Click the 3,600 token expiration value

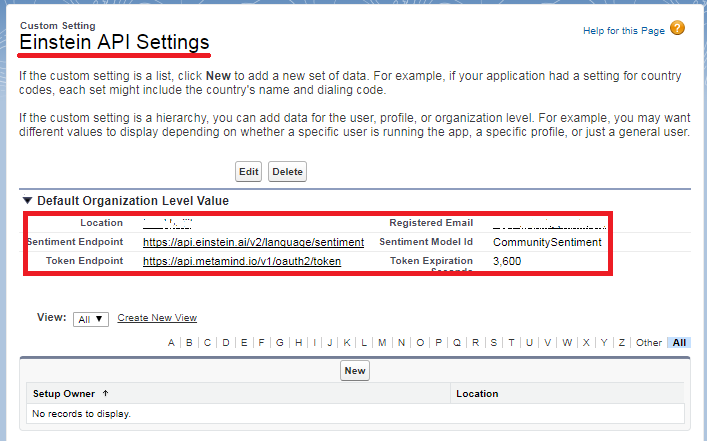[x=507, y=261]
